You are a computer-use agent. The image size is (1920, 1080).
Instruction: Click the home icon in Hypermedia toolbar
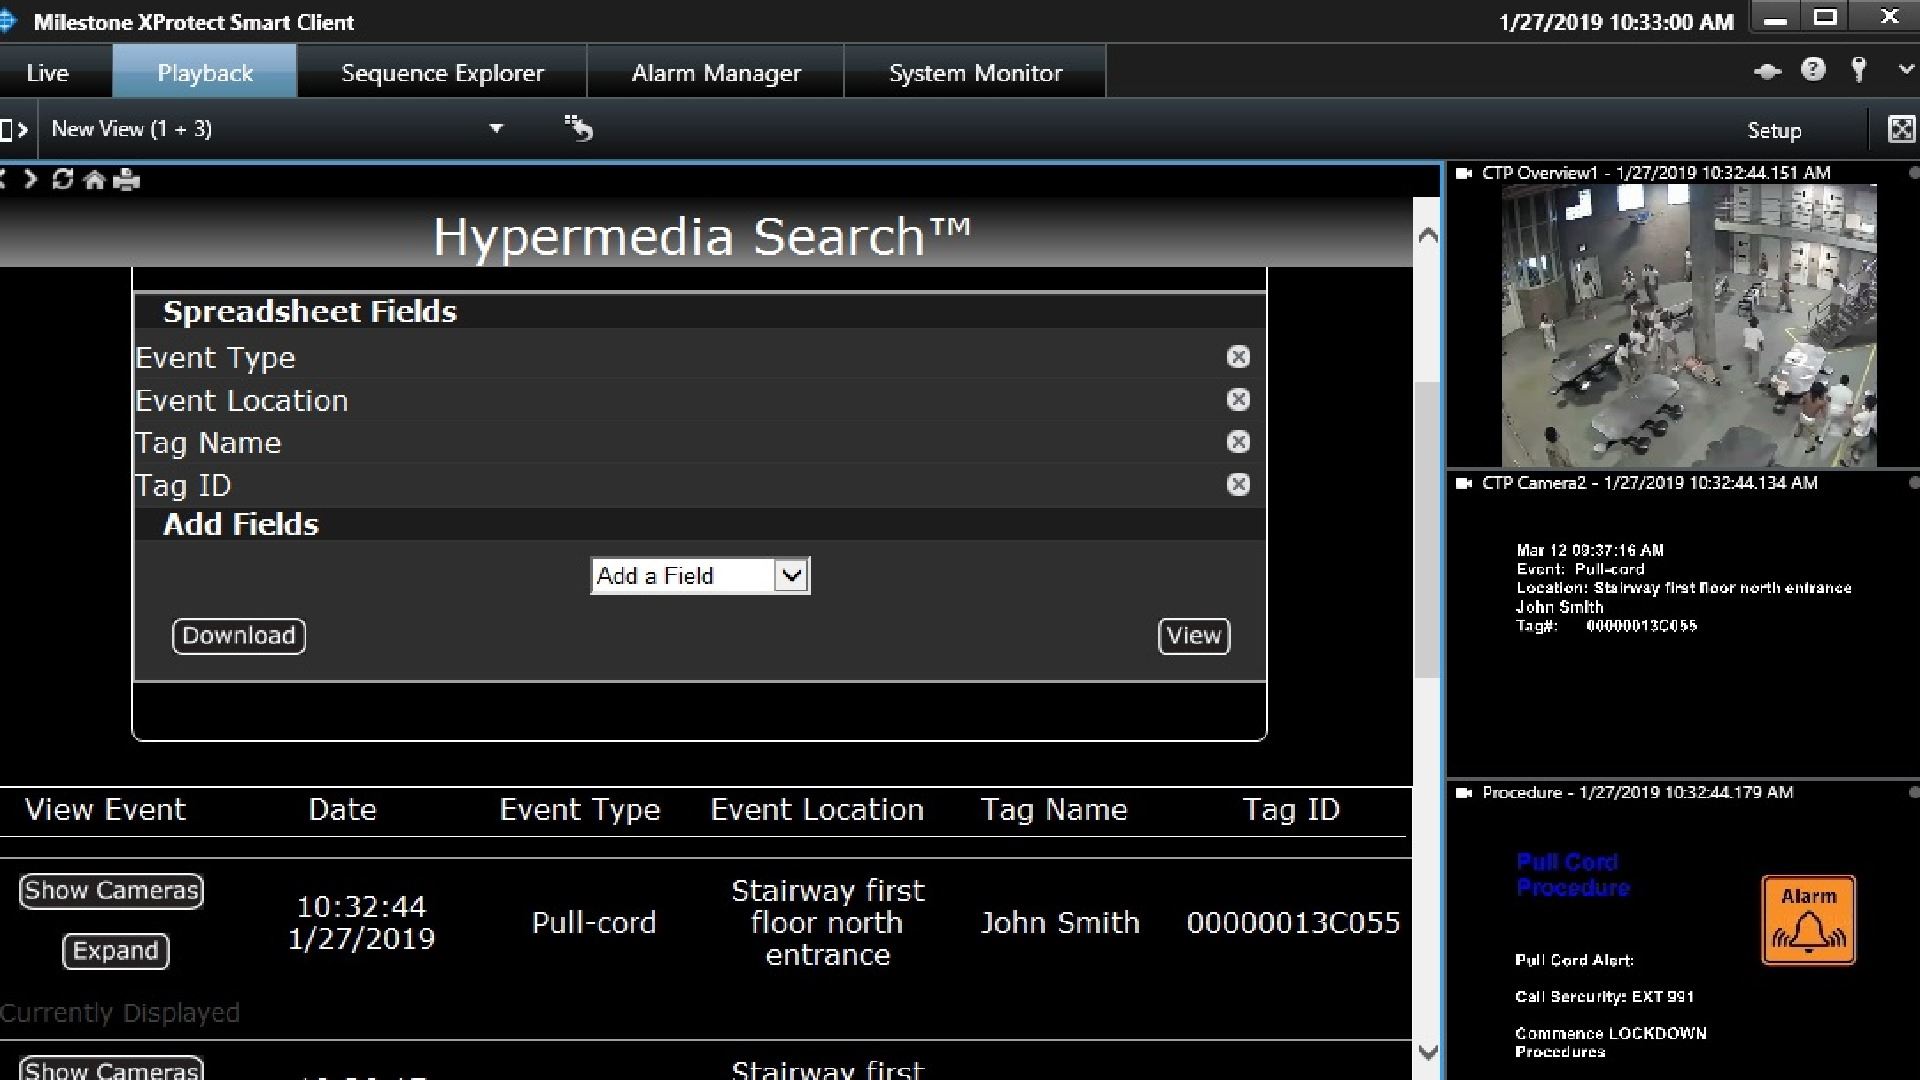[94, 180]
